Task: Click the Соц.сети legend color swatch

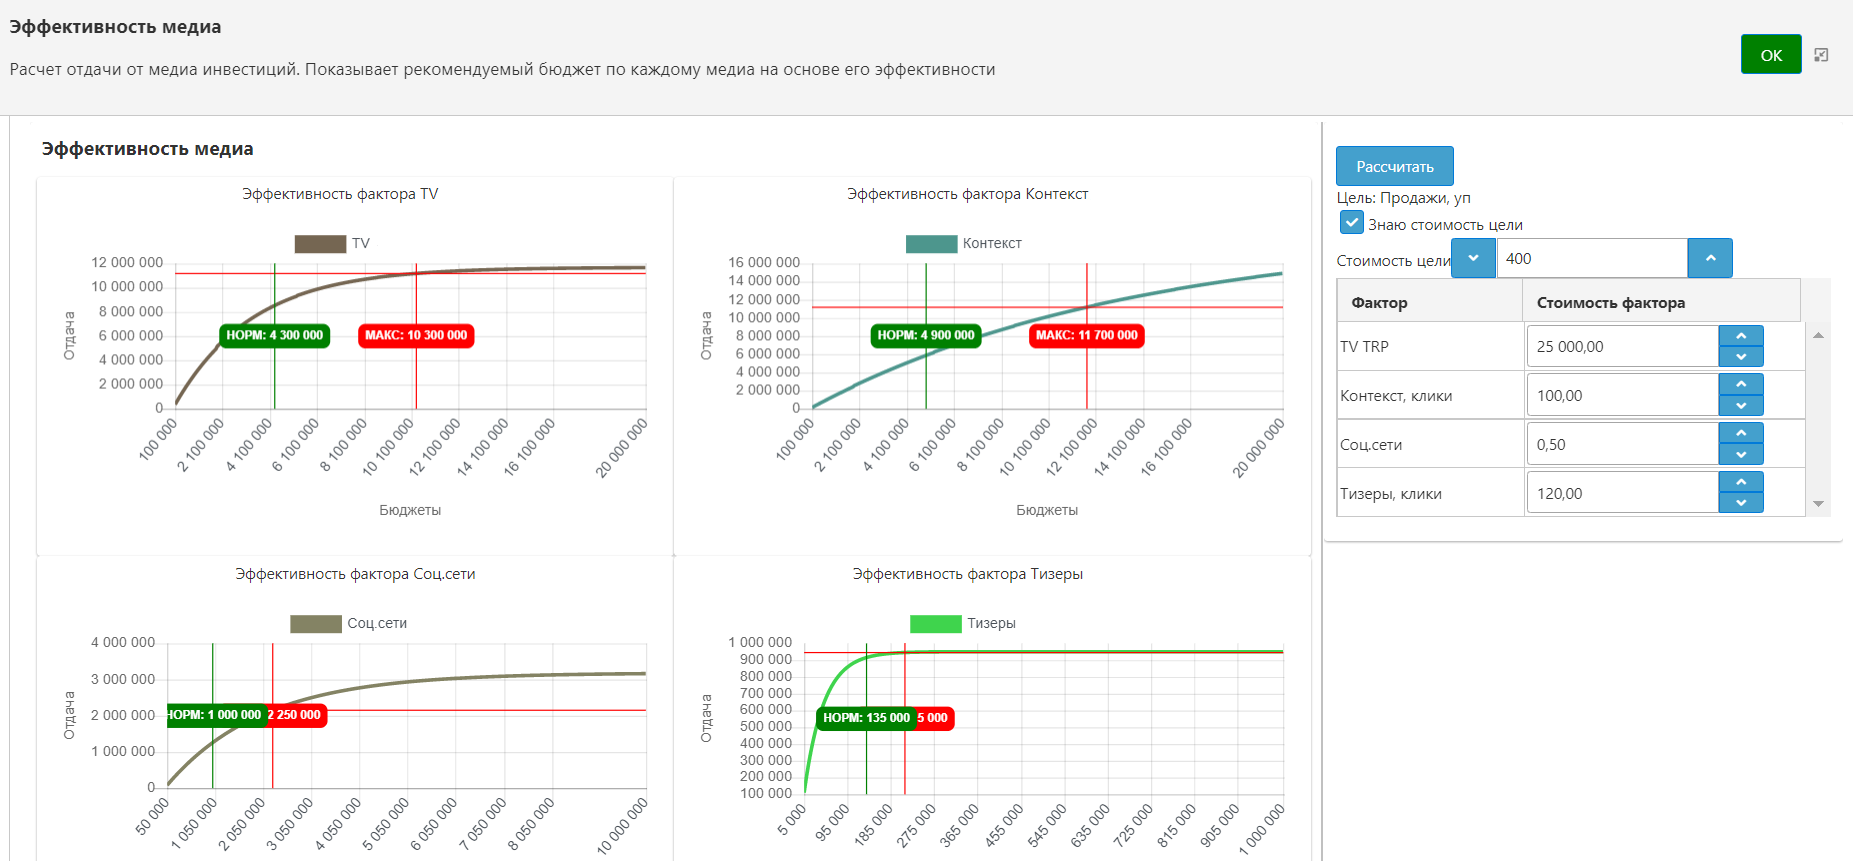Action: (316, 623)
